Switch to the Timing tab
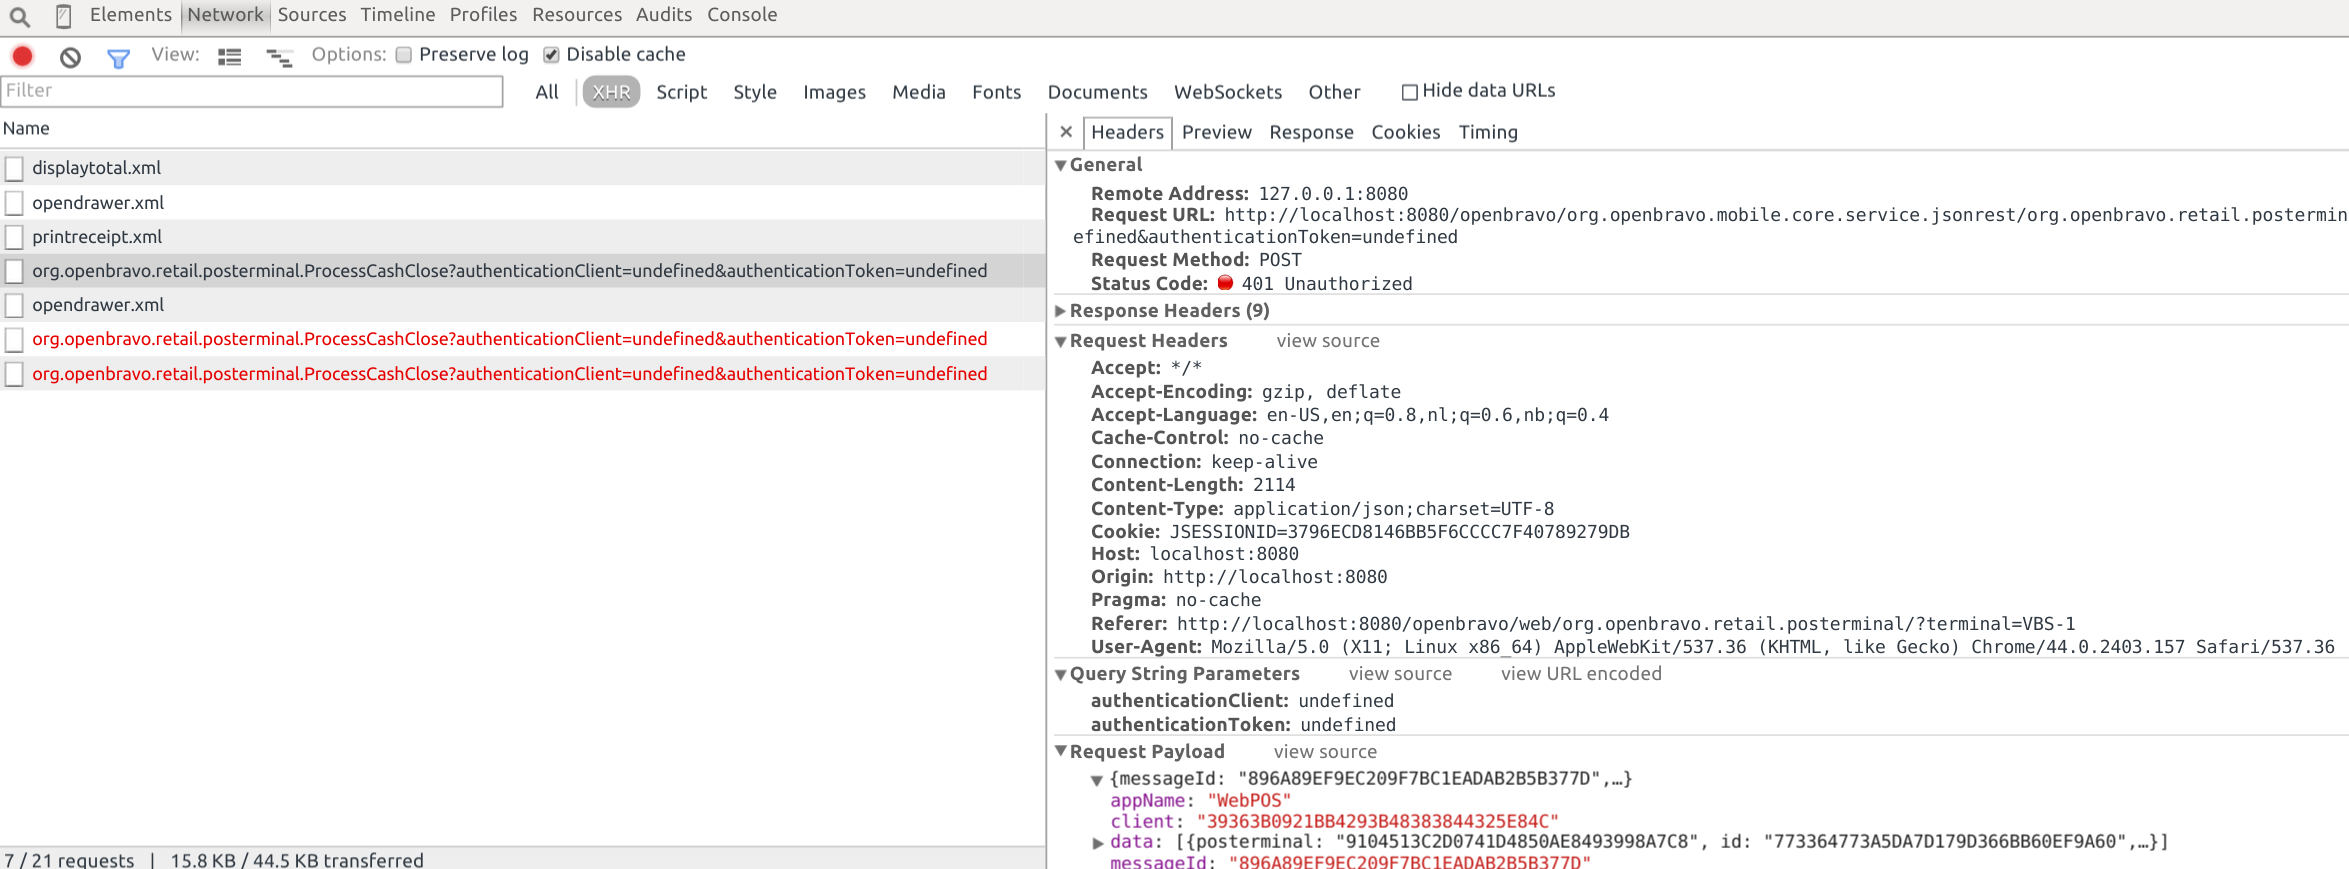This screenshot has width=2349, height=869. 1487,132
